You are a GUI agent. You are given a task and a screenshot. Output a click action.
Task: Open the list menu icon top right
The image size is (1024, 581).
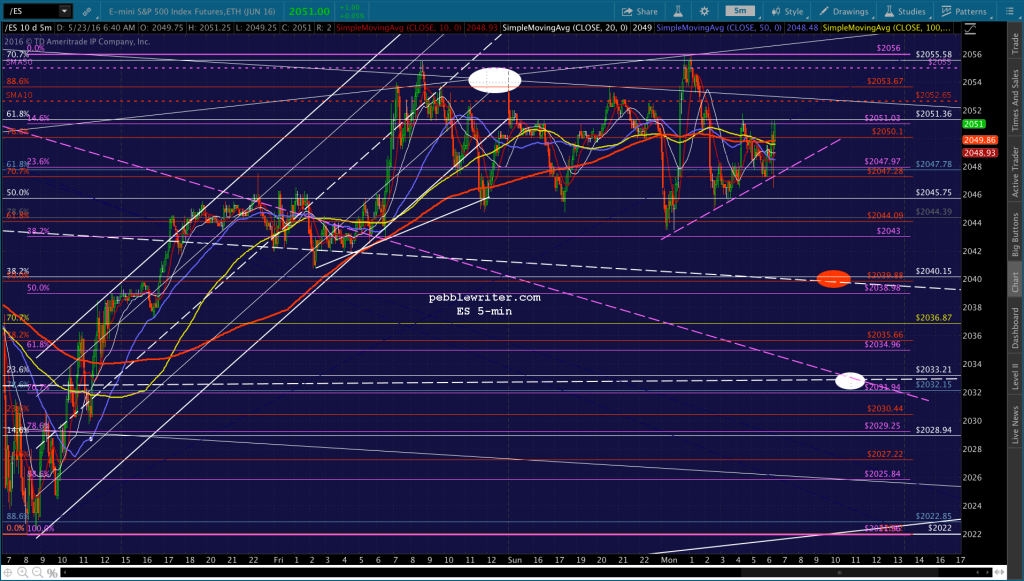point(1008,11)
